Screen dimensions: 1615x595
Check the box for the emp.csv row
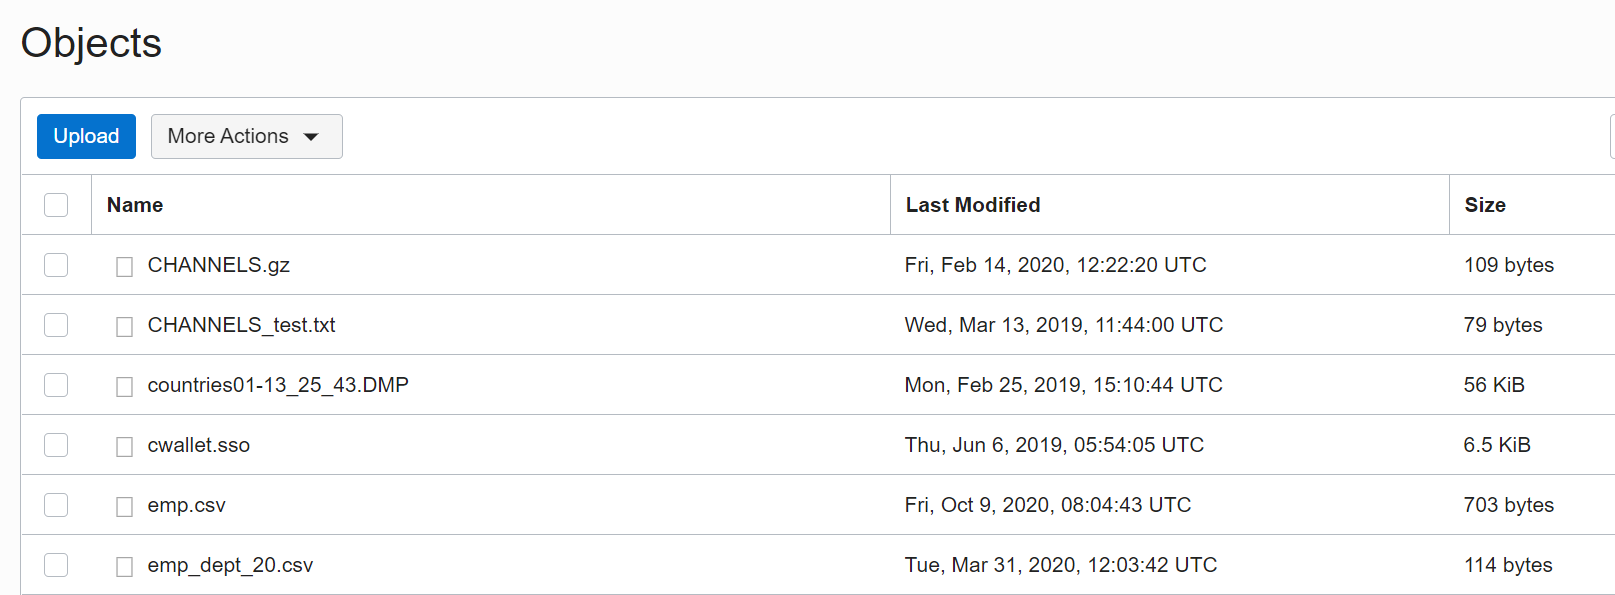56,505
